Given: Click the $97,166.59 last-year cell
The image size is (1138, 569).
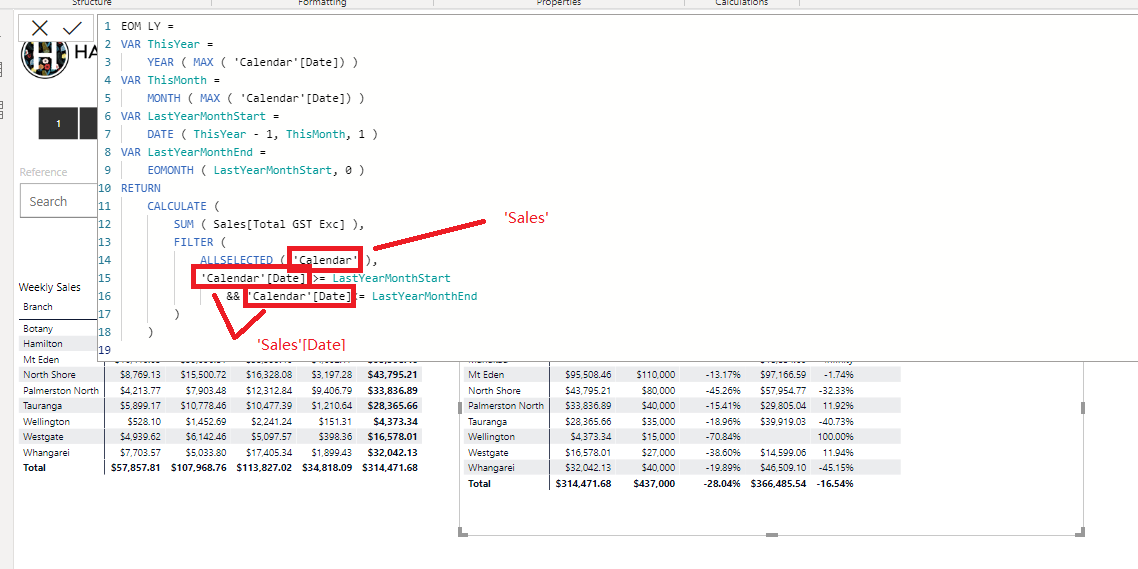Looking at the screenshot, I should point(782,374).
